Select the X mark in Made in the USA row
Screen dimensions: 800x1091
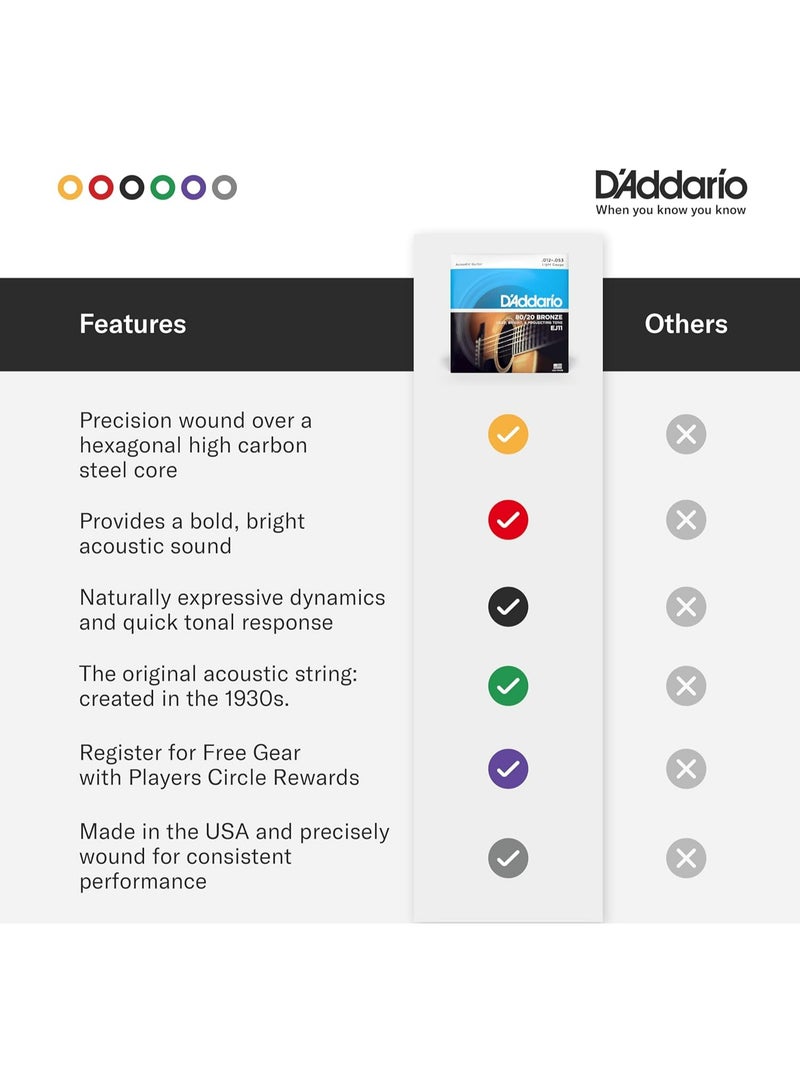point(686,858)
